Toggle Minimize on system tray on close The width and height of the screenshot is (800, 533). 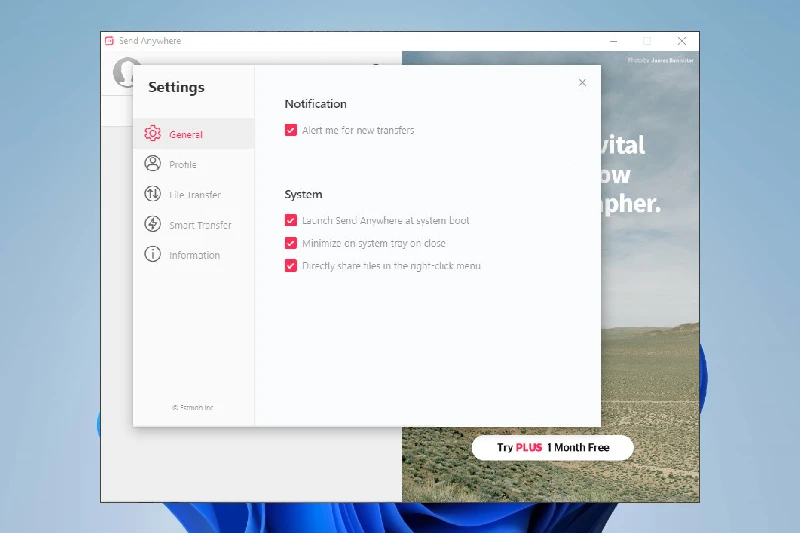click(291, 243)
